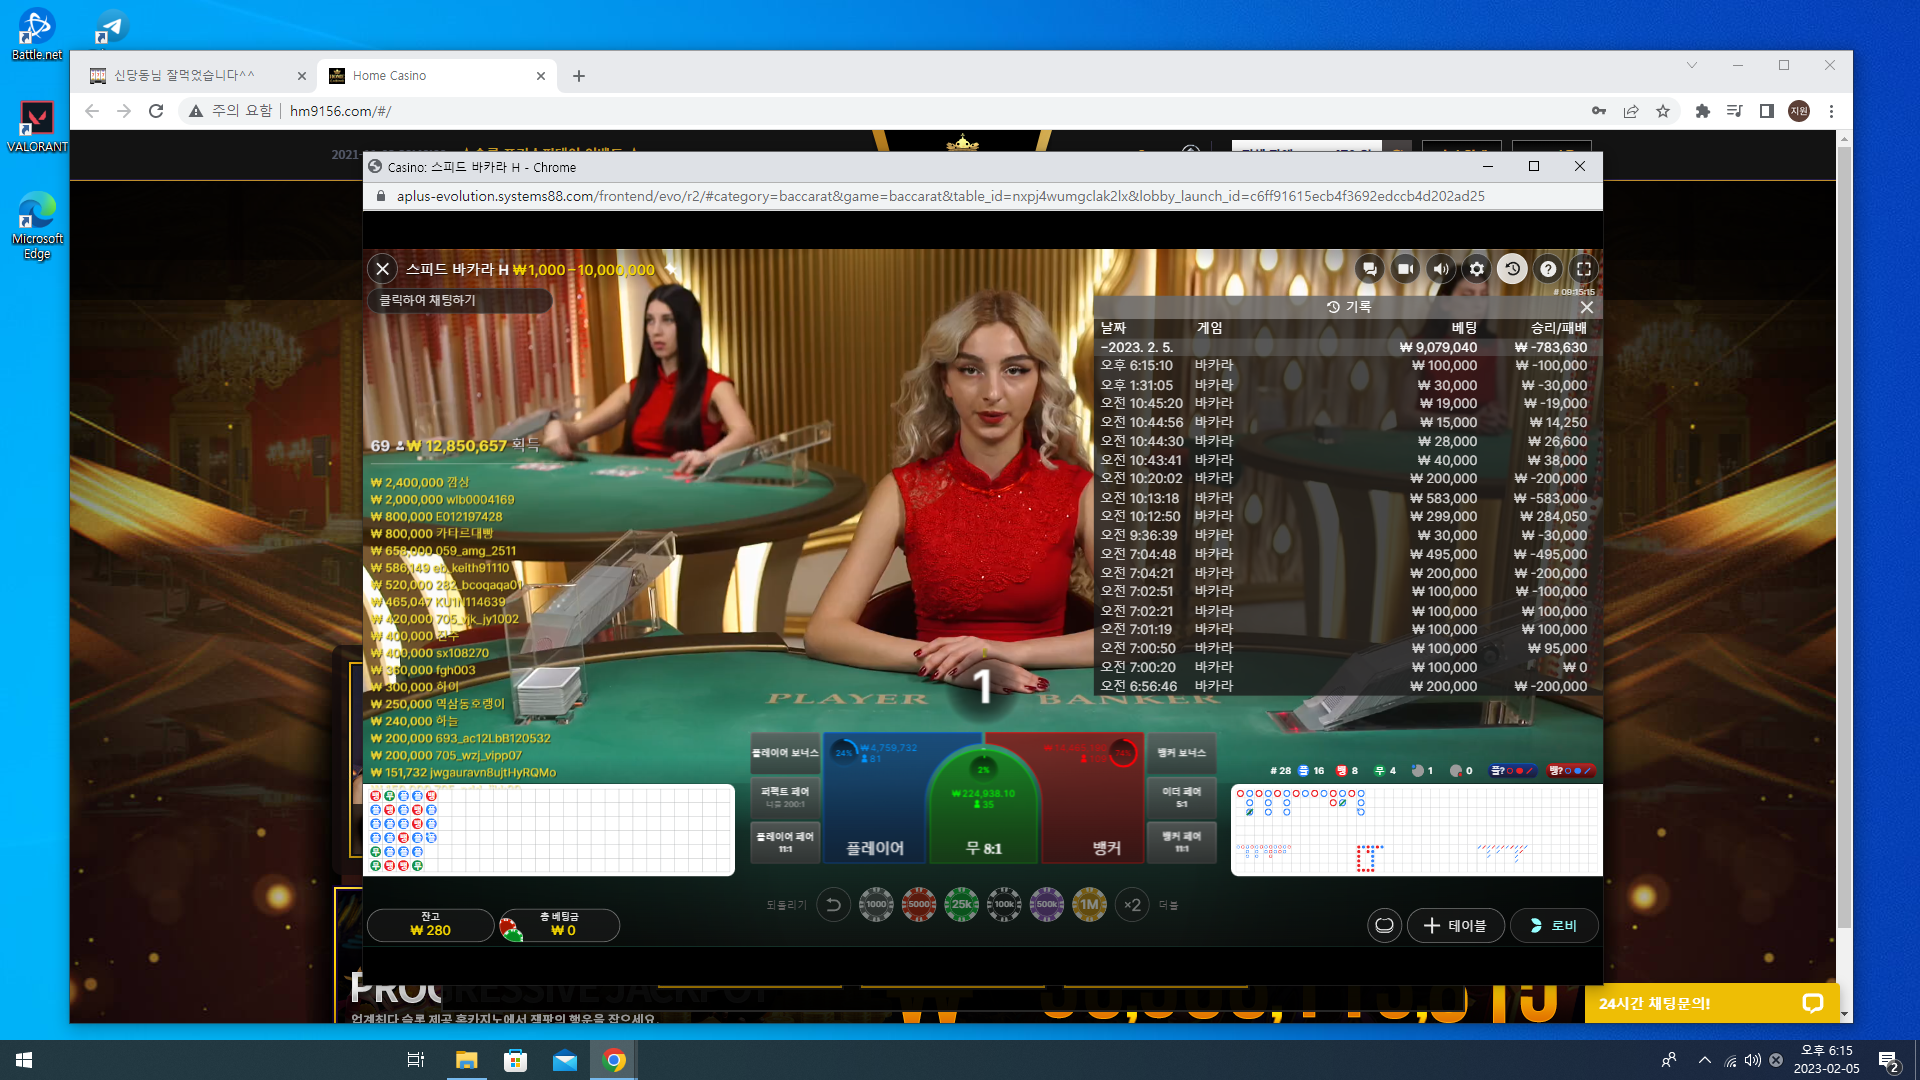Toggle the Chrome side panel icon

pyautogui.click(x=1767, y=111)
